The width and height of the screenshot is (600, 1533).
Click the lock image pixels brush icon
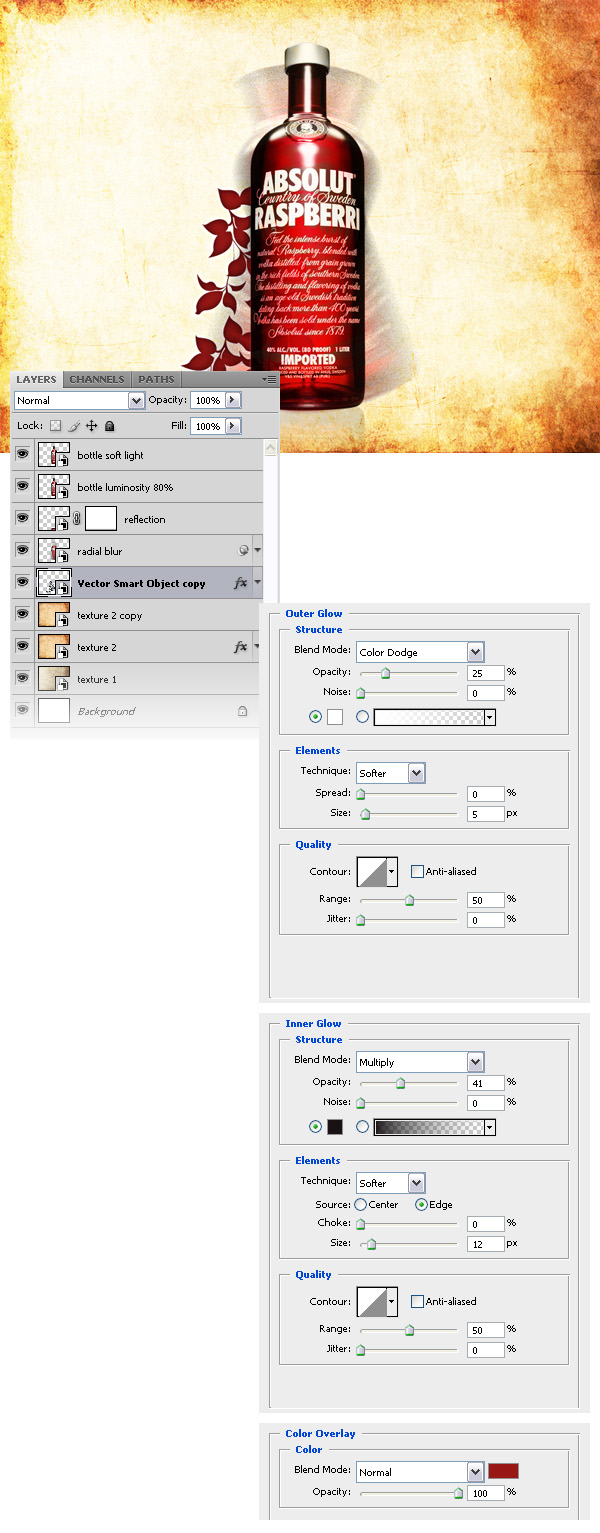pos(74,426)
